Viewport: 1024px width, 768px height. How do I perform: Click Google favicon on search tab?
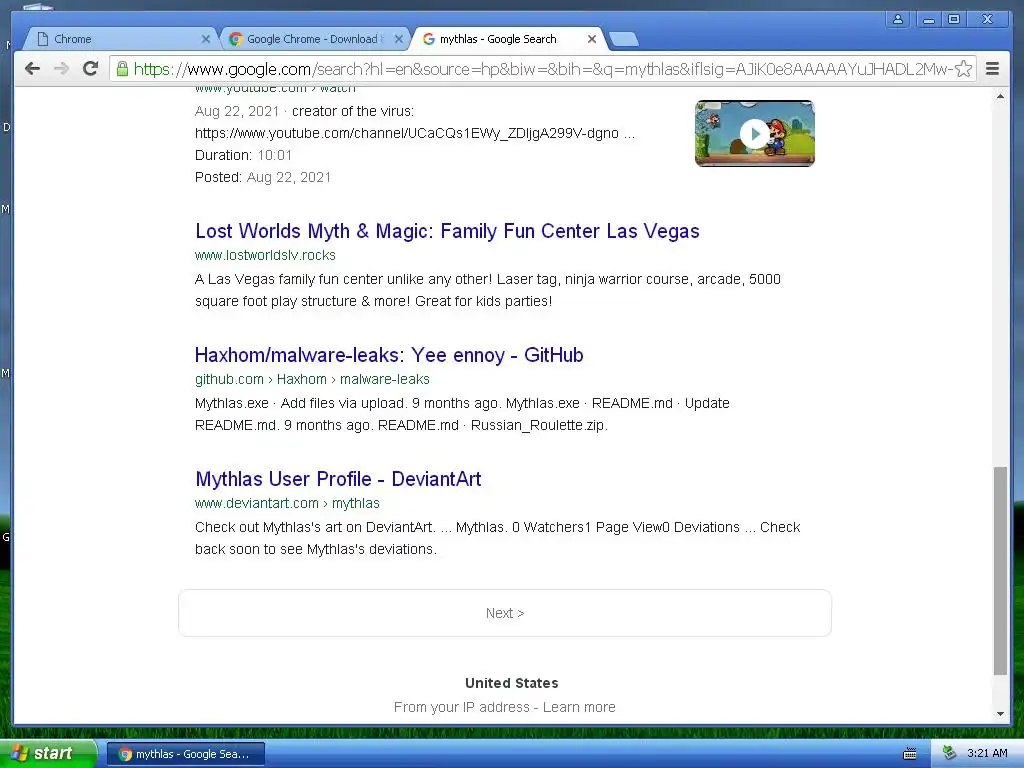pos(428,39)
